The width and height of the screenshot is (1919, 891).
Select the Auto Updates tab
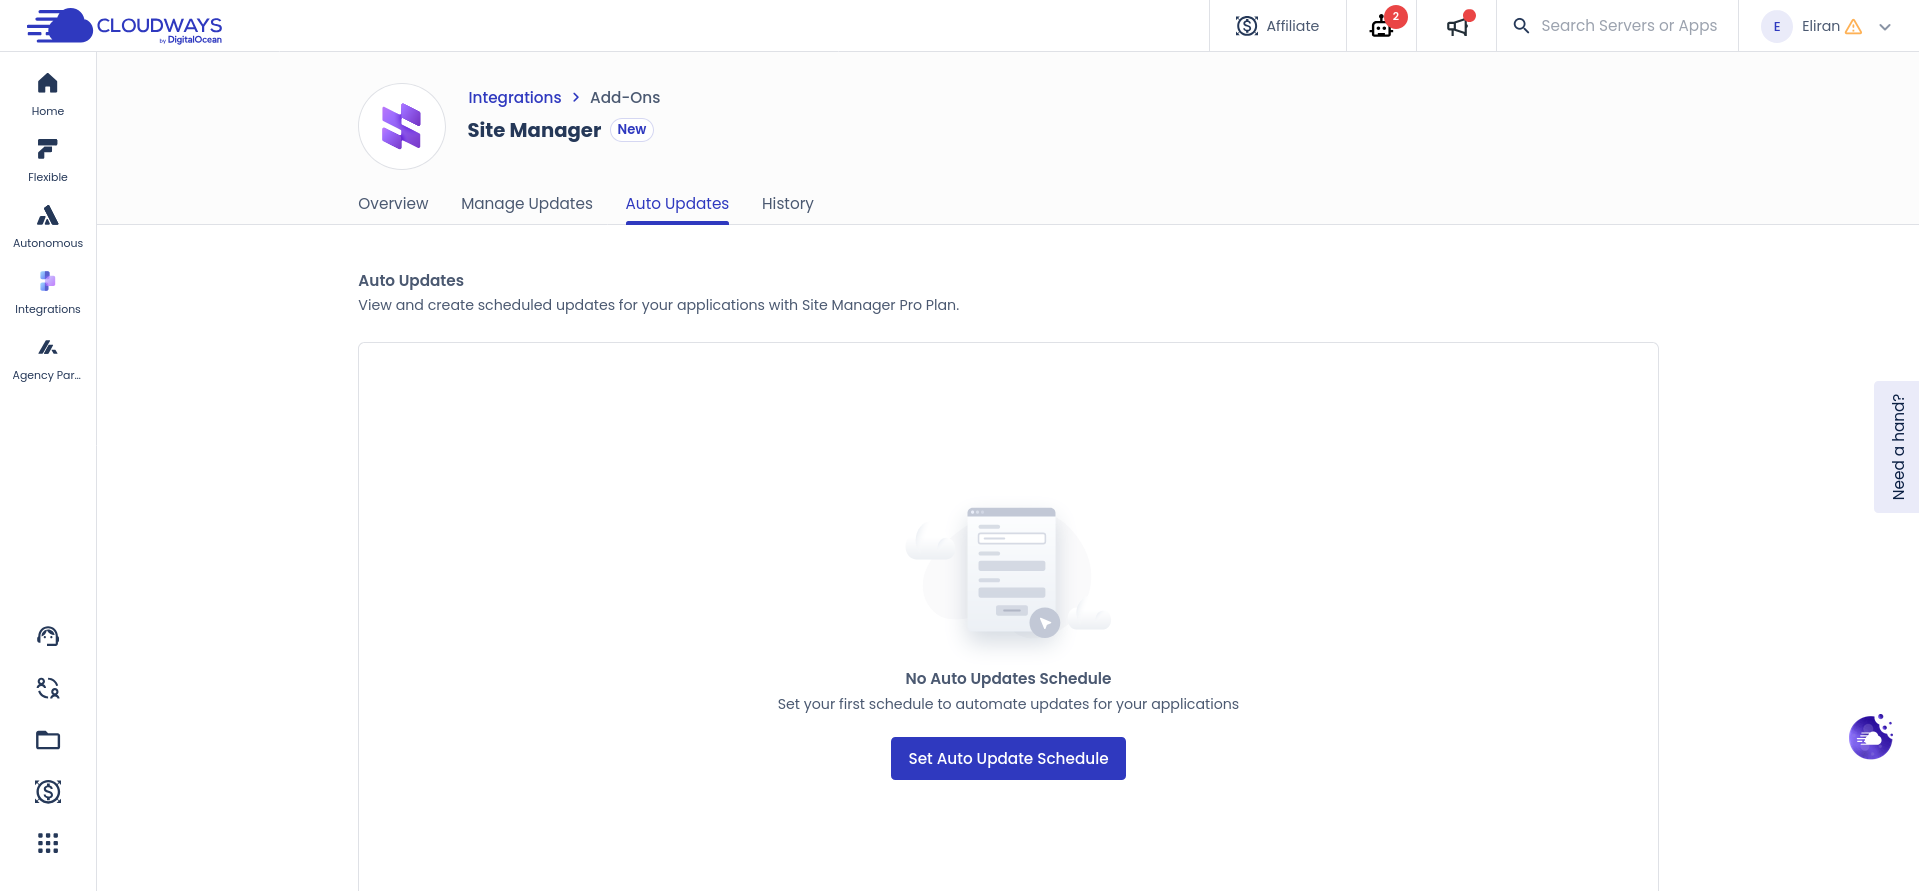coord(677,203)
